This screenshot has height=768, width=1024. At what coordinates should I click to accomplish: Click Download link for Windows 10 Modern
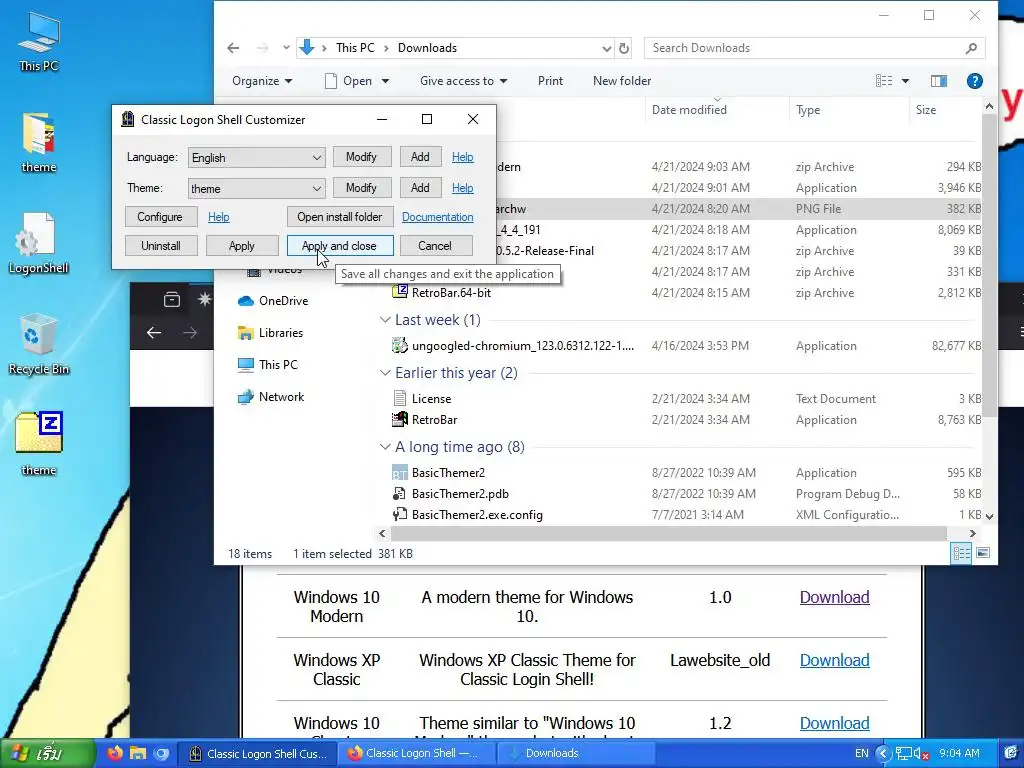pos(834,597)
